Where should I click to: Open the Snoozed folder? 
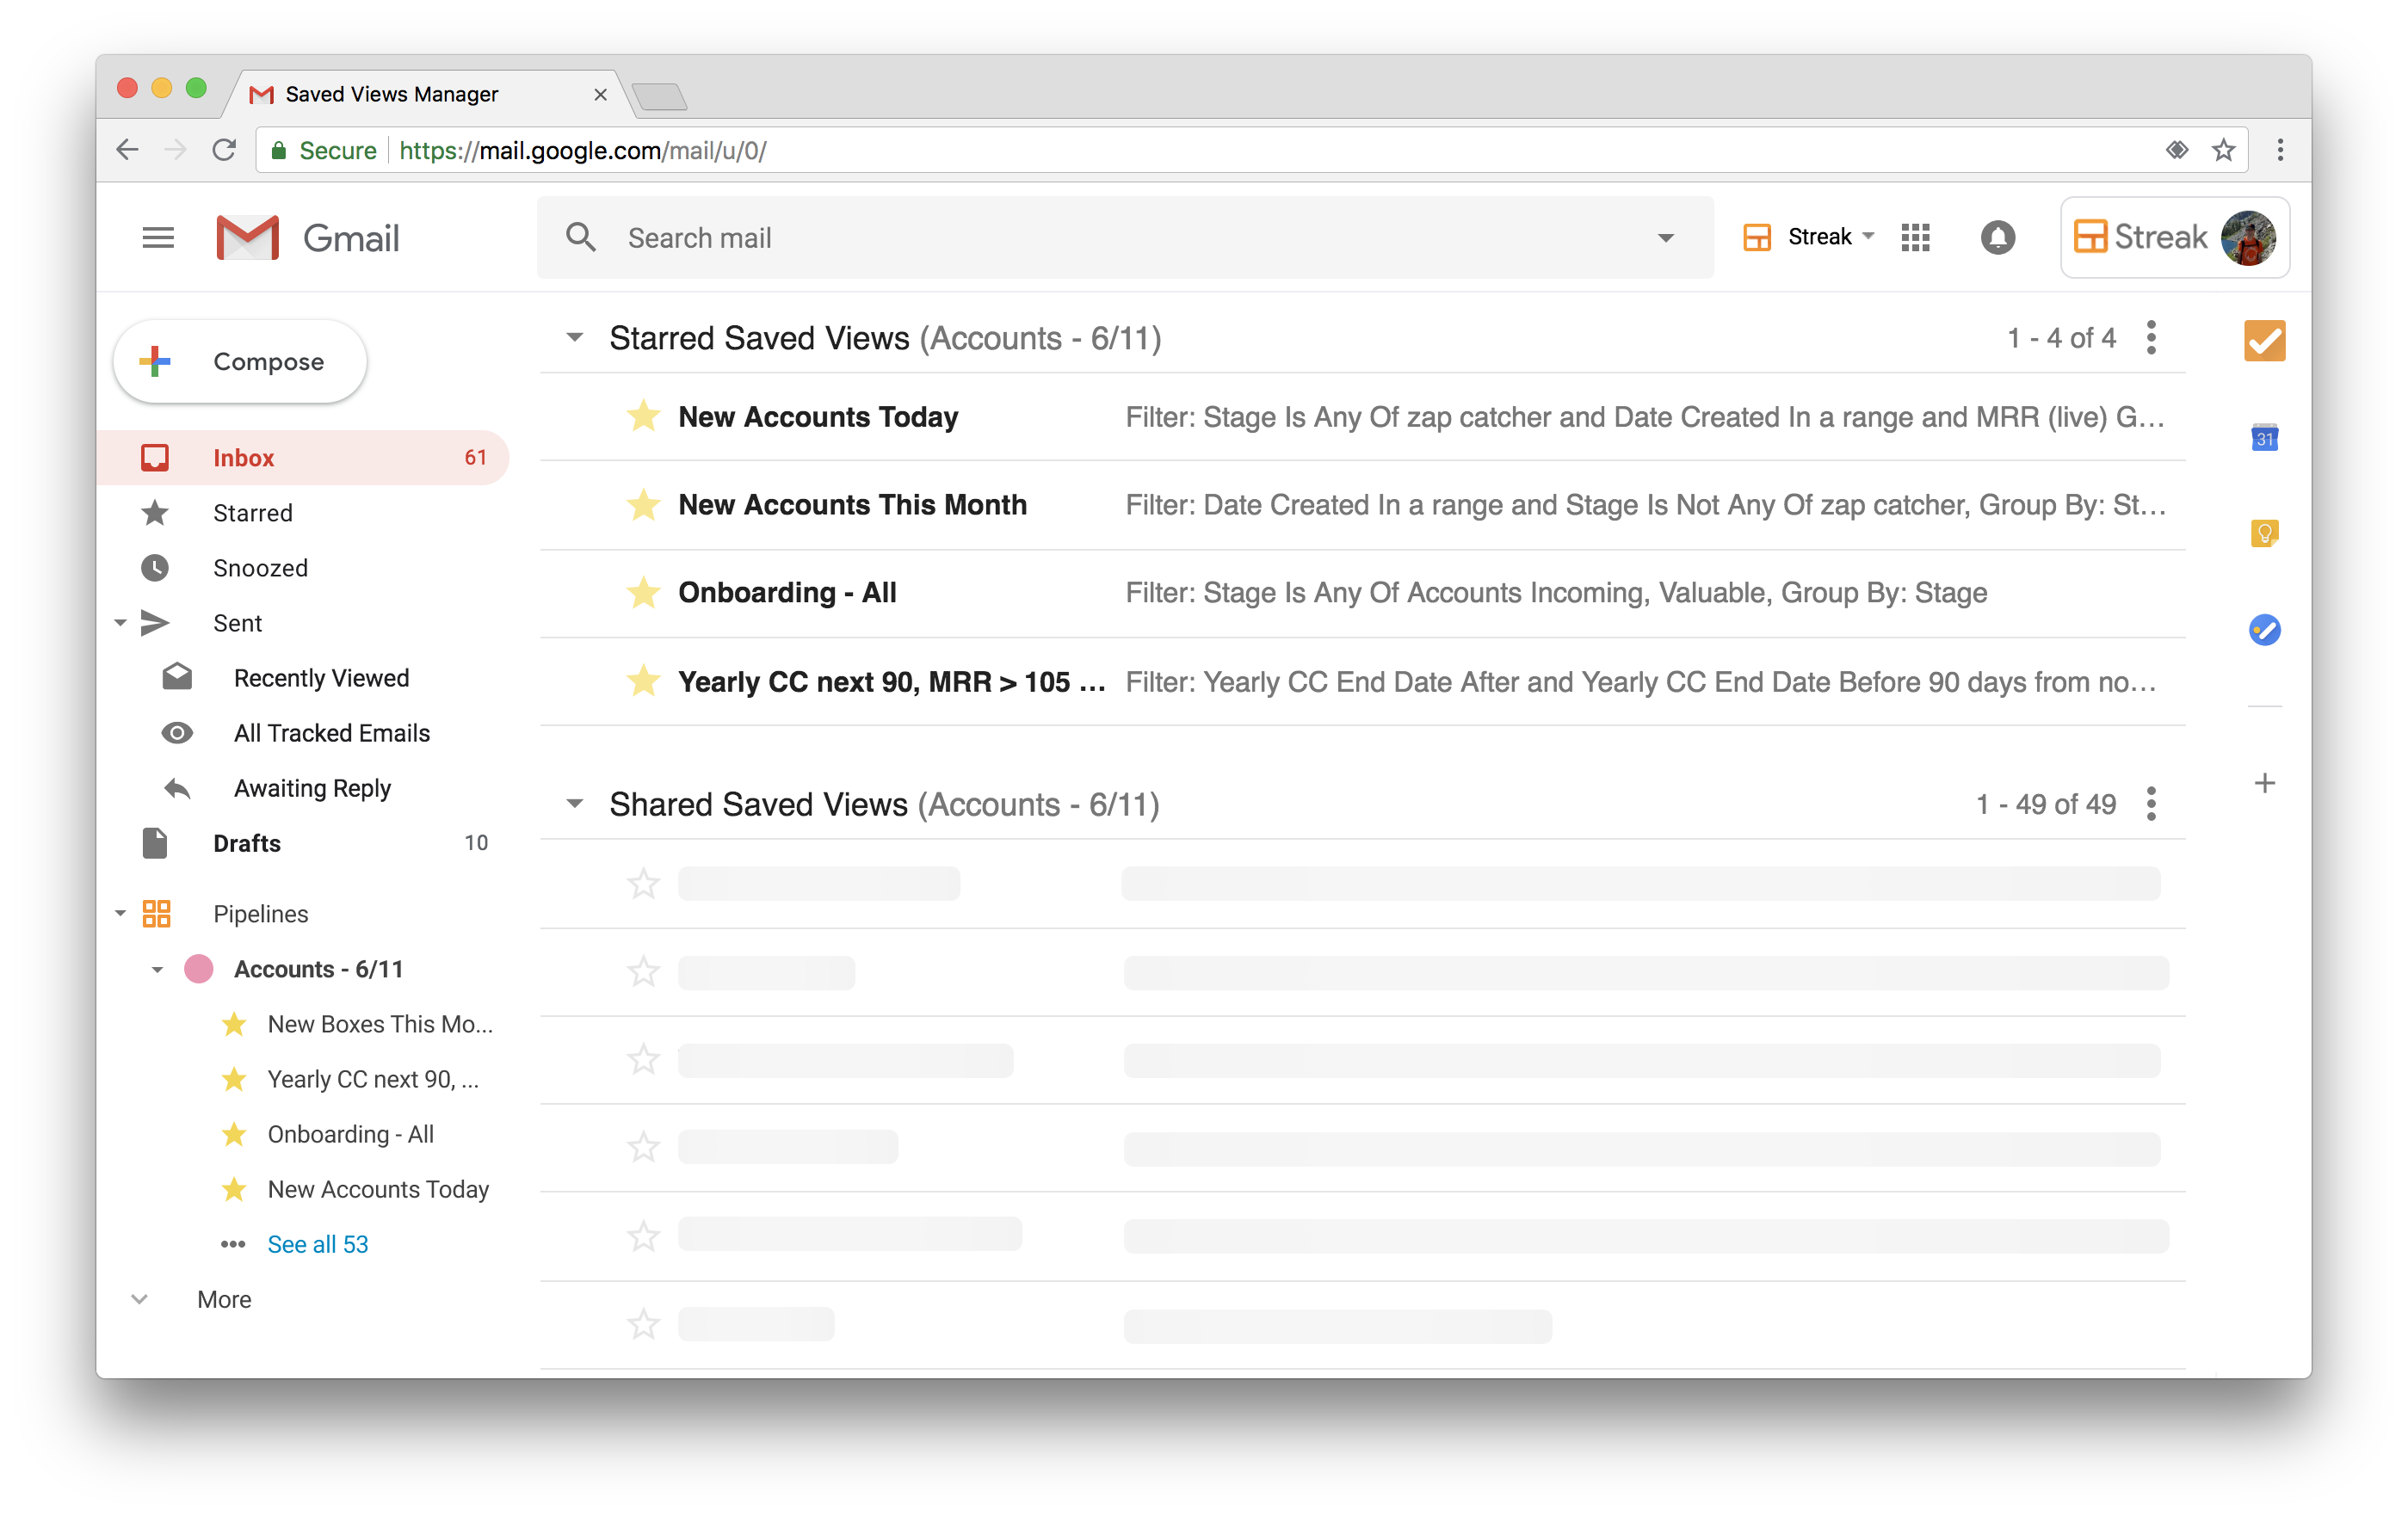260,568
